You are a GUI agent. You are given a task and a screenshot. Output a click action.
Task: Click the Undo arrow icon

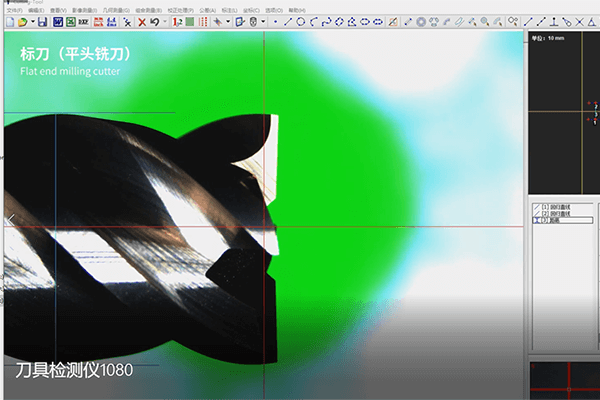click(x=154, y=21)
